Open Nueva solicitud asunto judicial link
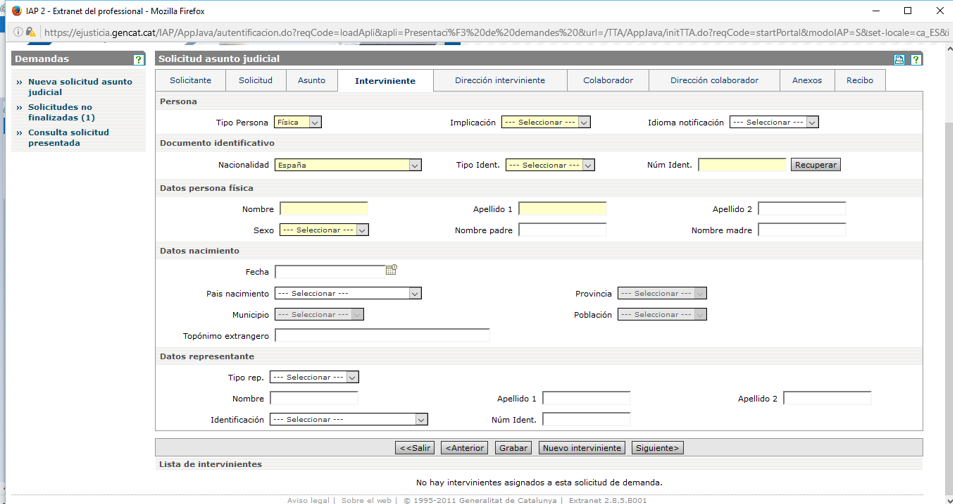 tap(80, 87)
